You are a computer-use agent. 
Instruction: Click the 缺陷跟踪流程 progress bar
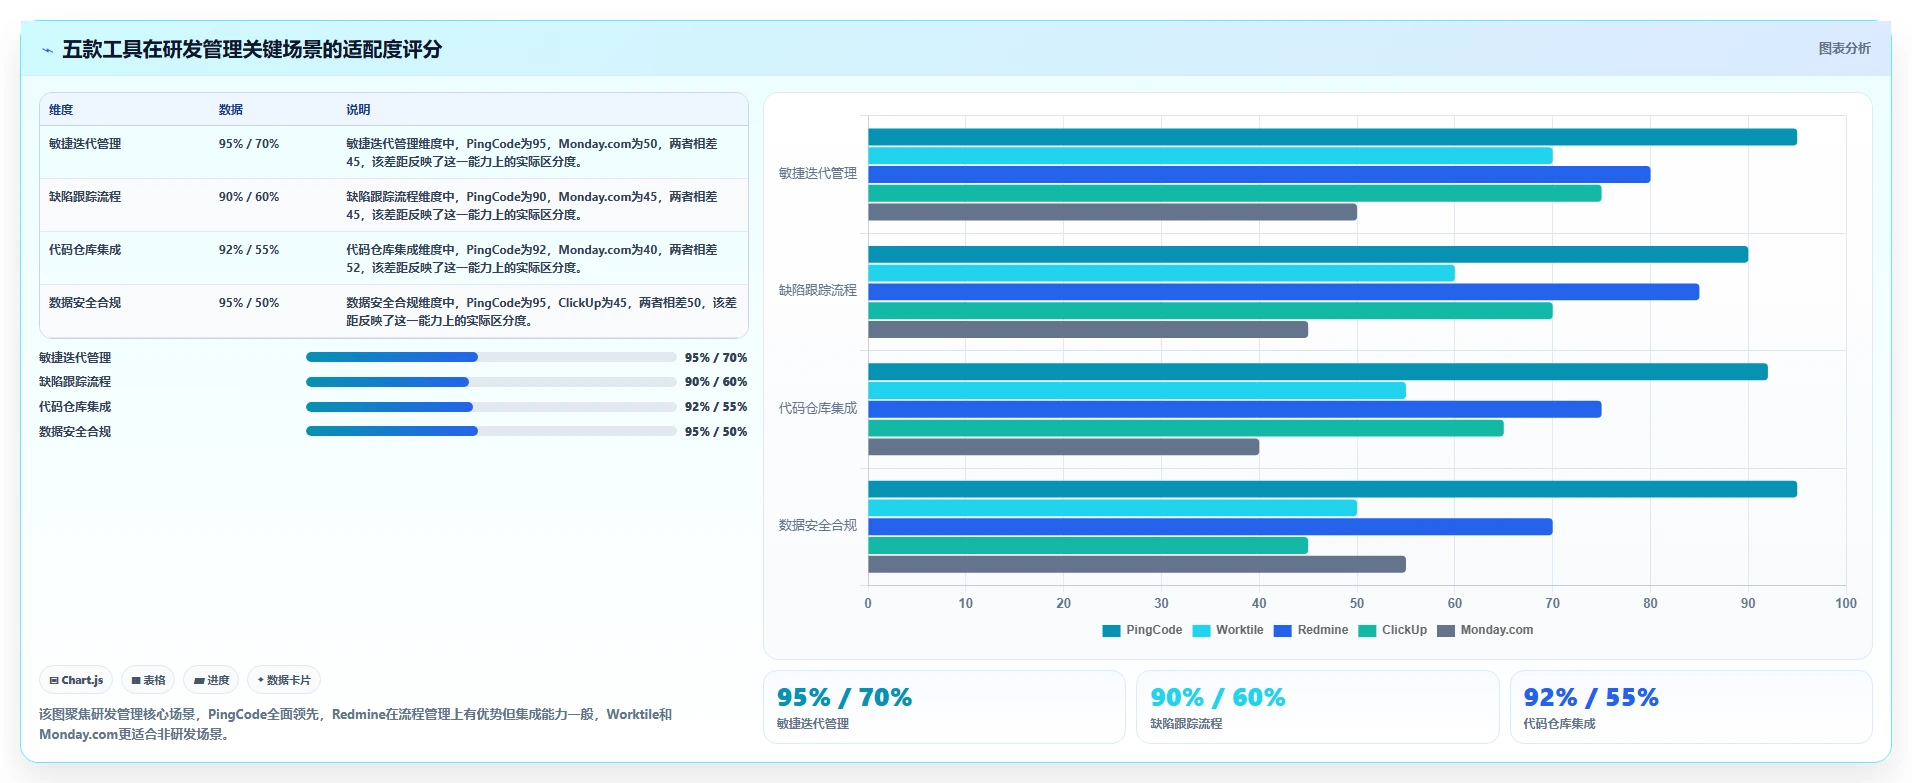tap(491, 382)
